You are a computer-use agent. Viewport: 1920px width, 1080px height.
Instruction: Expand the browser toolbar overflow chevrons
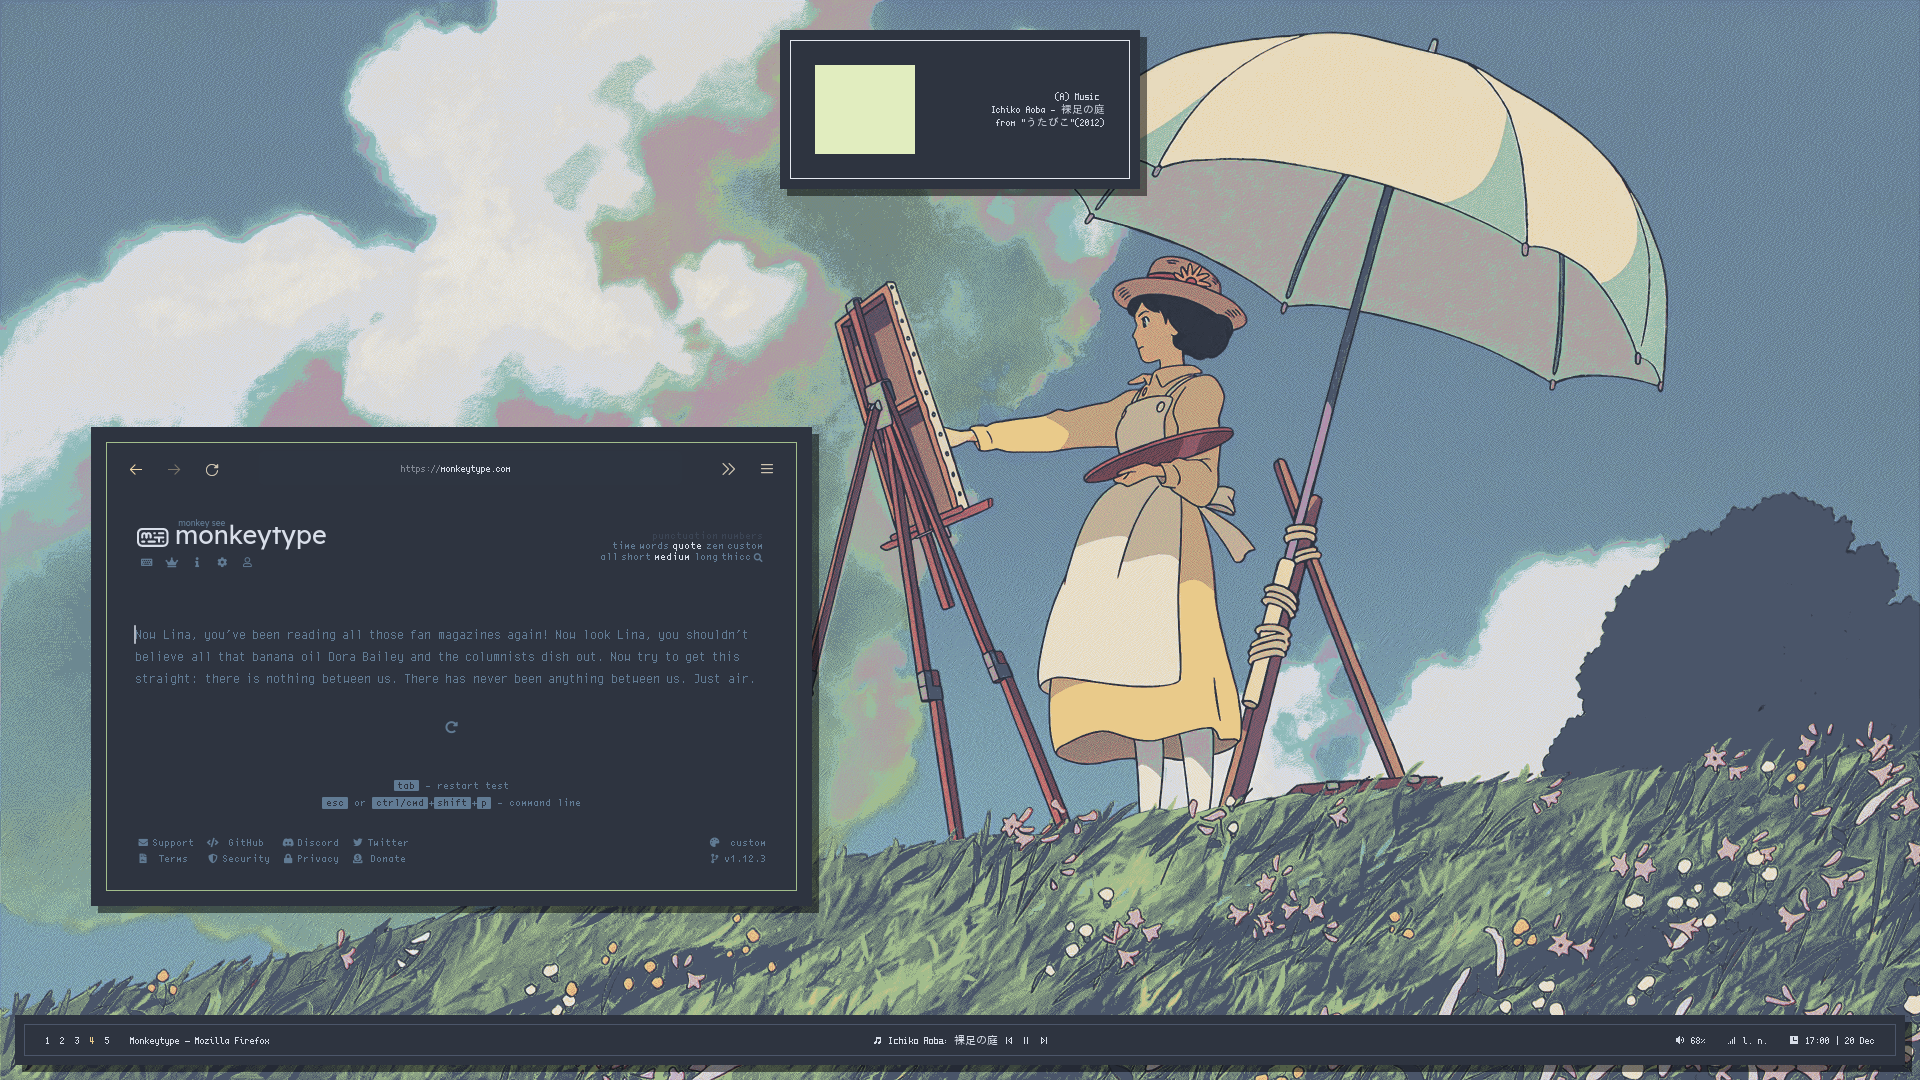[x=728, y=469]
